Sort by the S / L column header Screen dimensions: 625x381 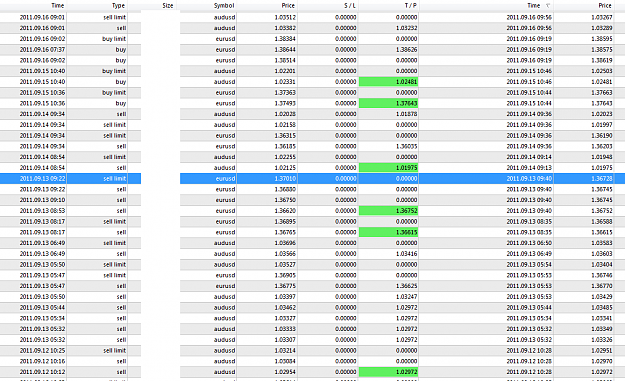click(x=350, y=6)
